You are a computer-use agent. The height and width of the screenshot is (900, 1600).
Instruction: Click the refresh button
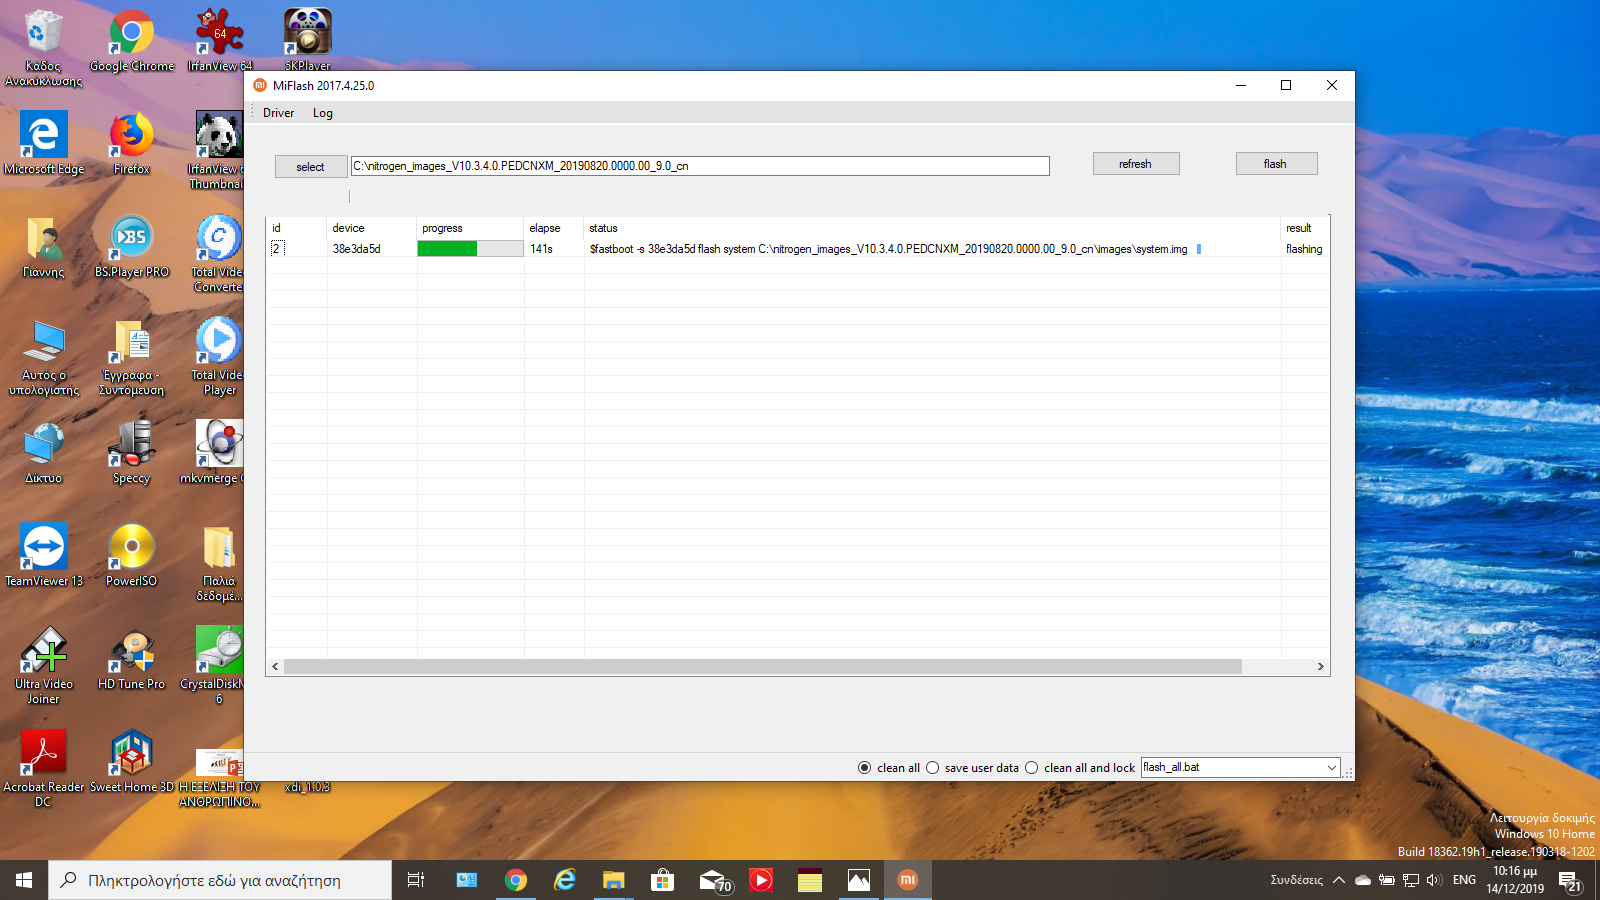(1135, 164)
